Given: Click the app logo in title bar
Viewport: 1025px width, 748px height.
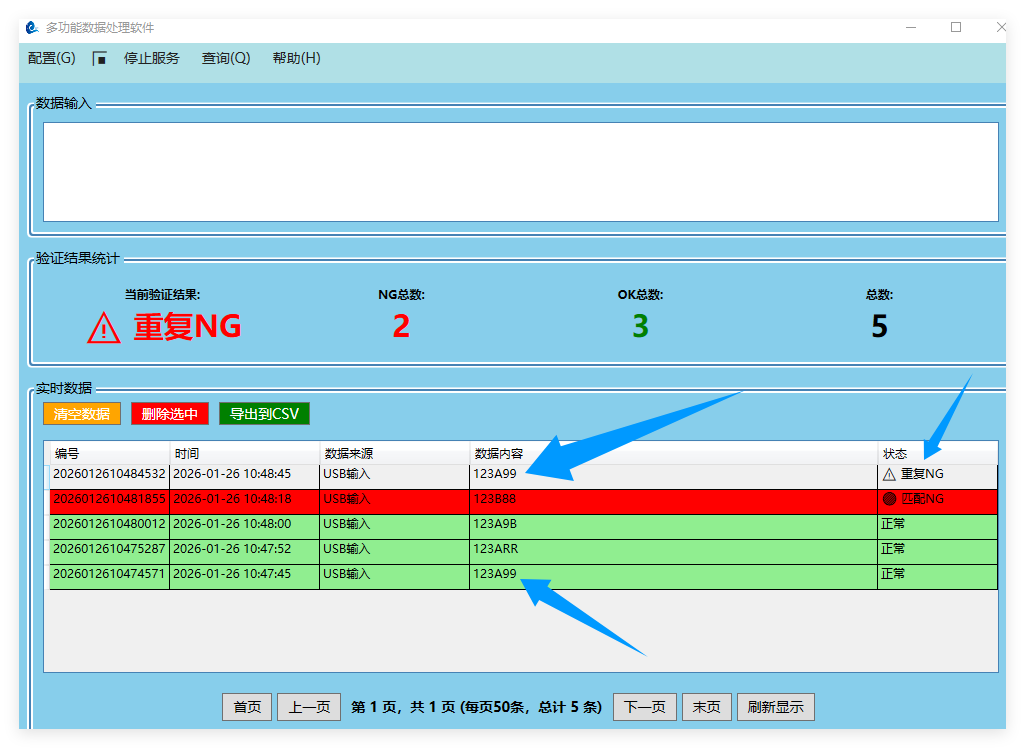Looking at the screenshot, I should tap(32, 28).
